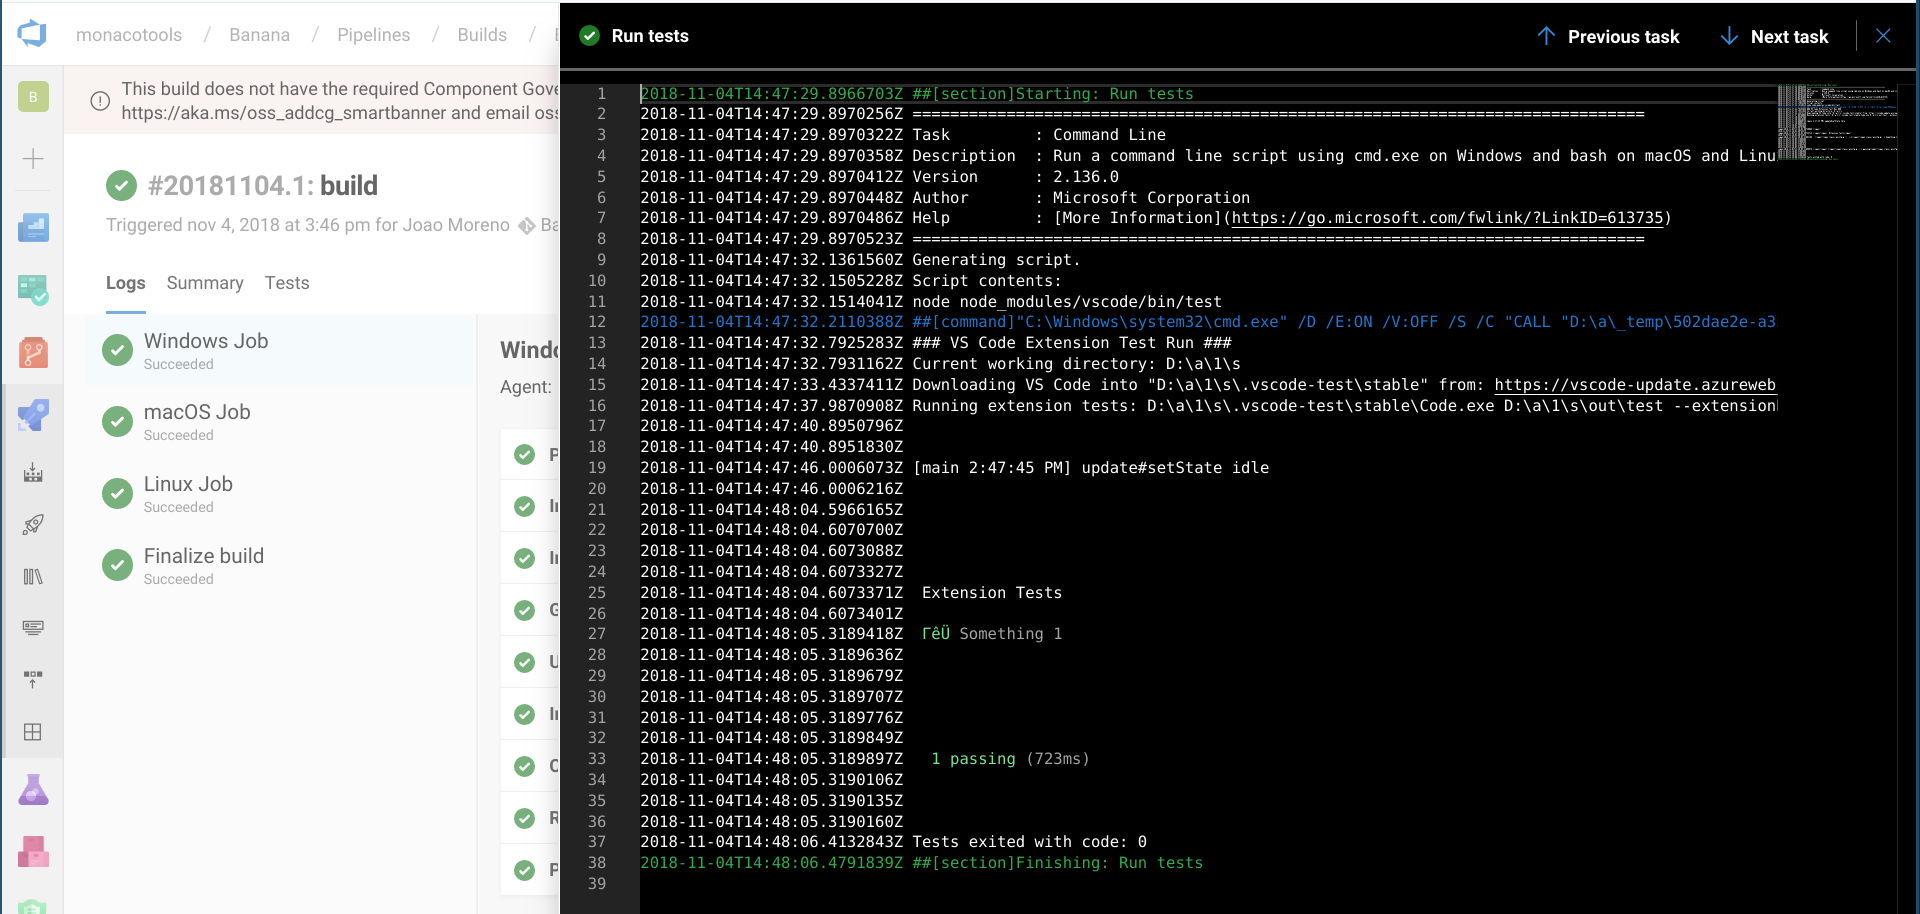Viewport: 1920px width, 914px height.
Task: Open the Boards hub icon
Action: pyautogui.click(x=33, y=290)
